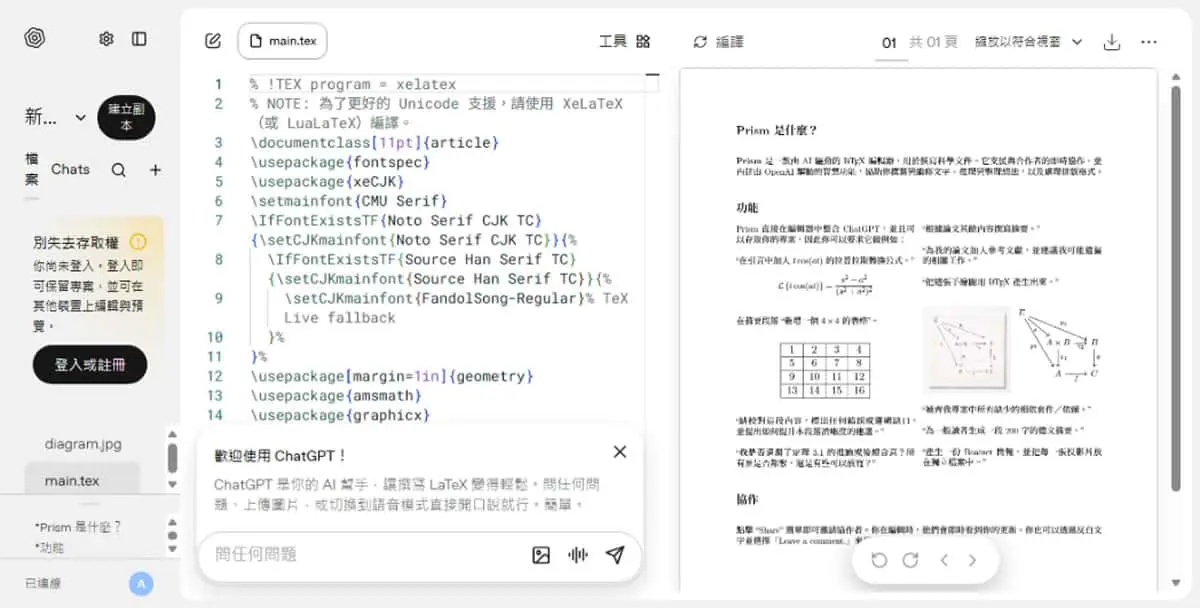
Task: Start voice mode with the waveform icon
Action: coord(578,555)
